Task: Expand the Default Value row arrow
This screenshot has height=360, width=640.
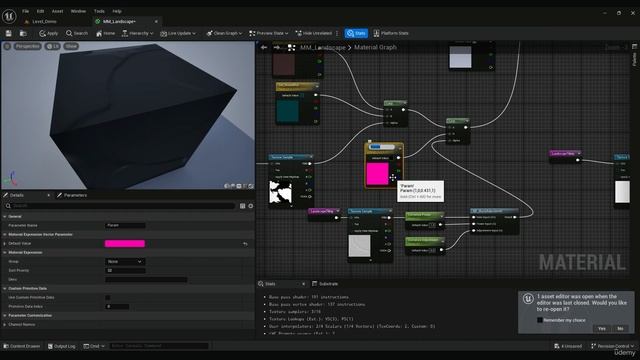Action: (4, 244)
